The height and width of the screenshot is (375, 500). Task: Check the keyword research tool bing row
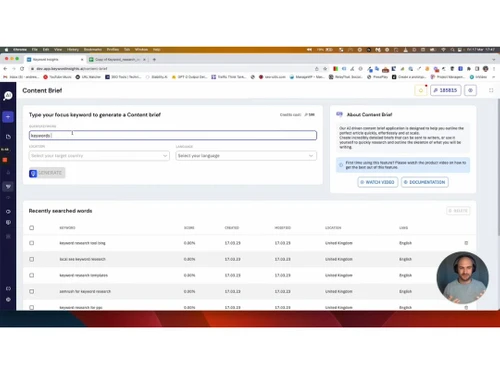[32, 243]
